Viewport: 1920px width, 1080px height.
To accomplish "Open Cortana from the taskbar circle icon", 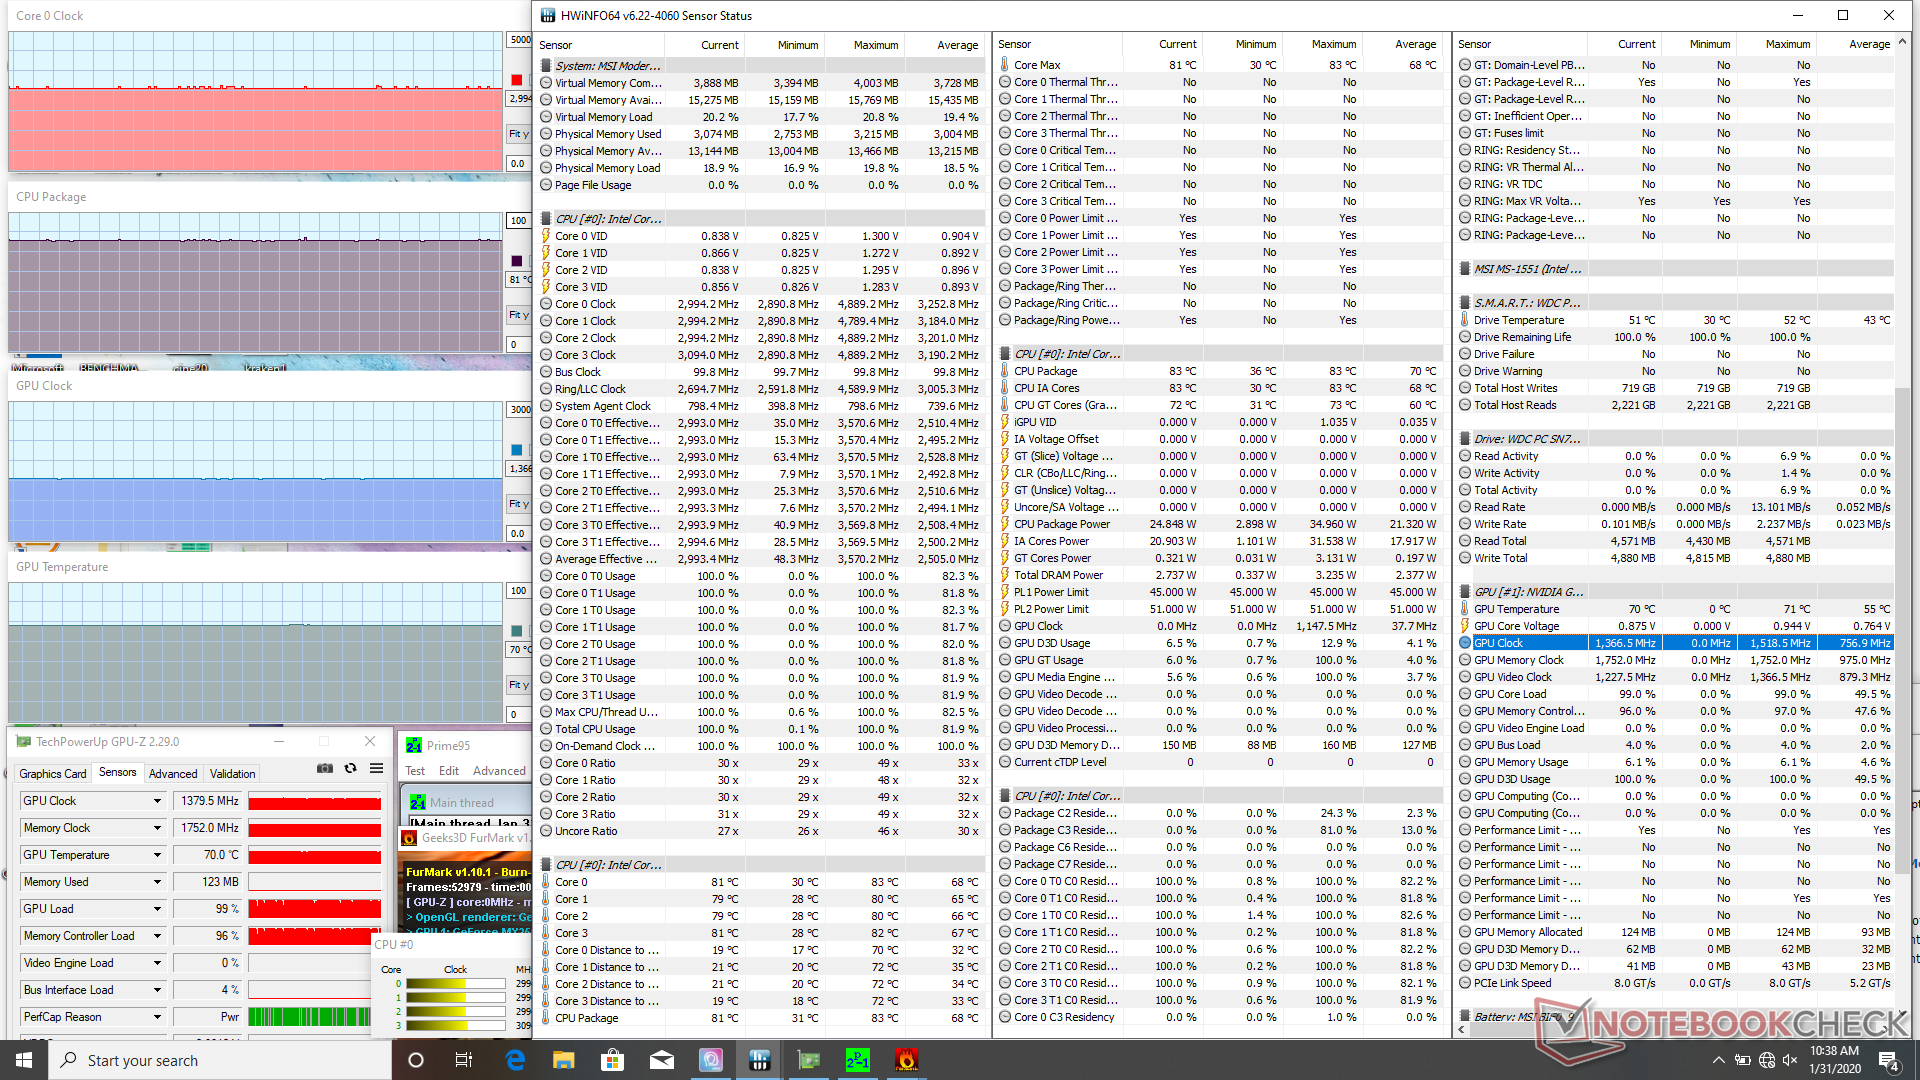I will tap(416, 1060).
